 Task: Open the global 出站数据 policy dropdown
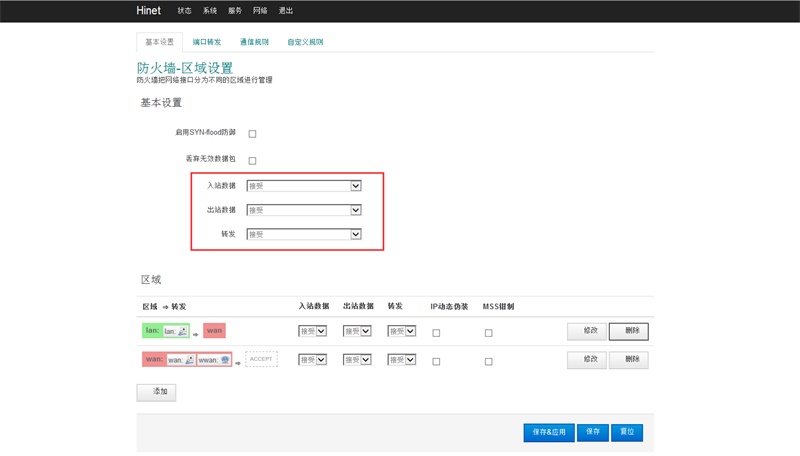(303, 210)
